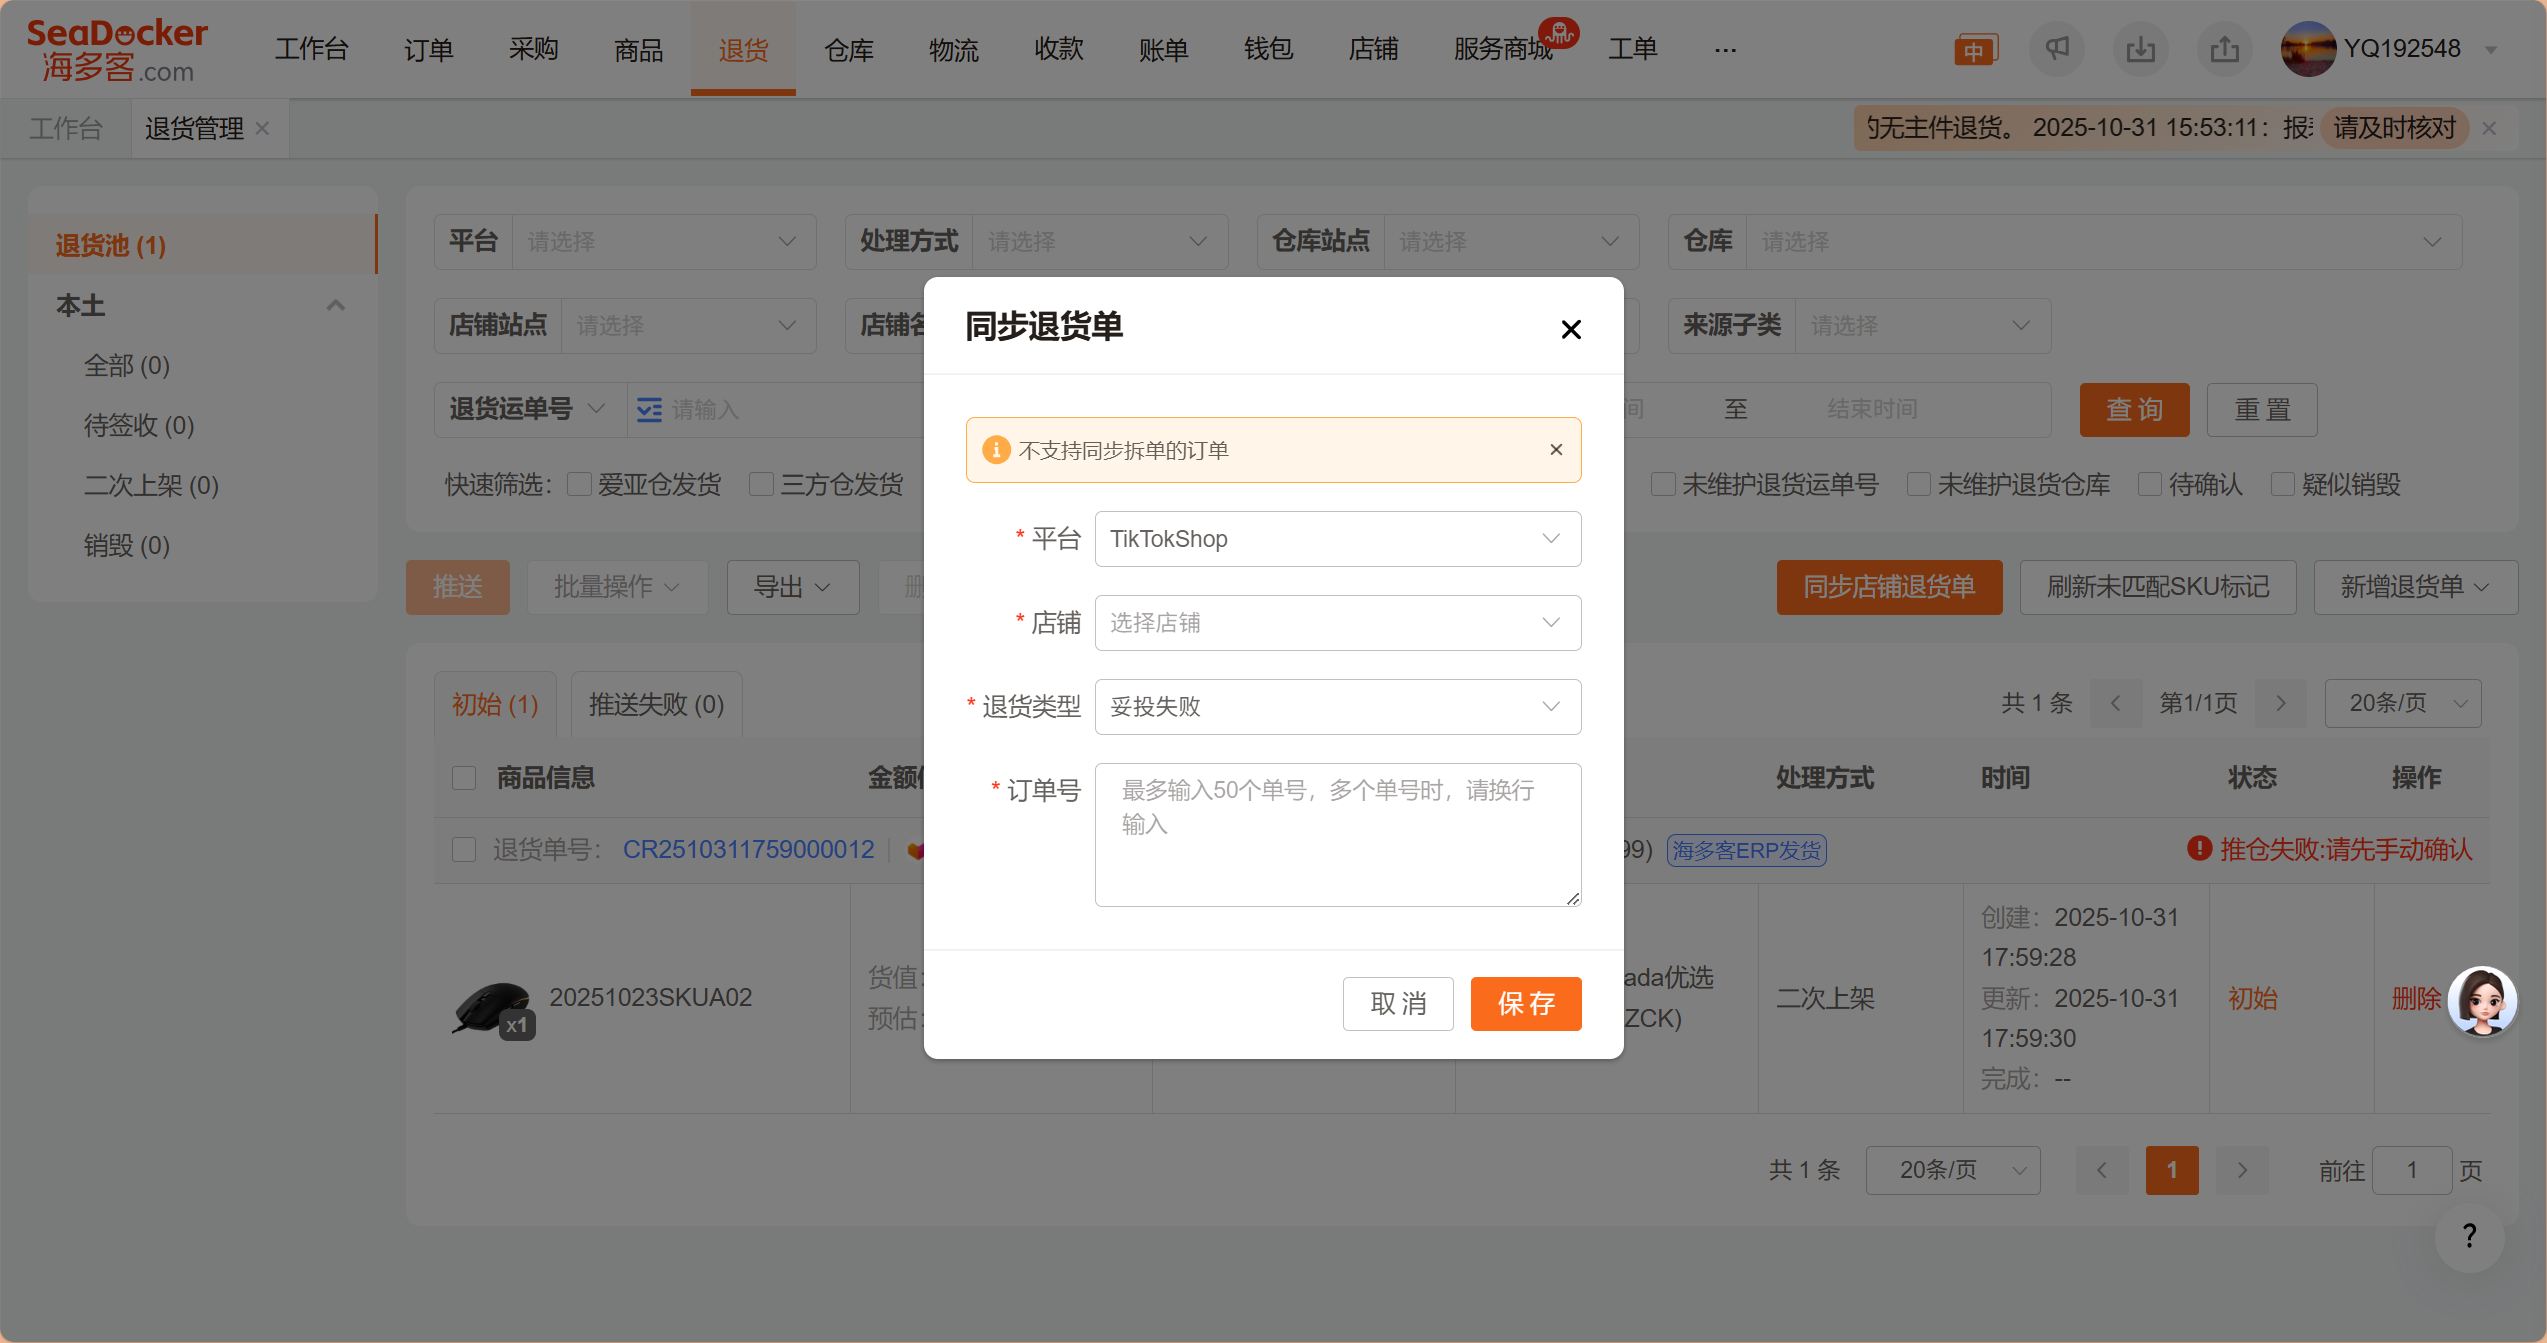Click the red language switch icon
The image size is (2547, 1343).
click(x=1974, y=50)
